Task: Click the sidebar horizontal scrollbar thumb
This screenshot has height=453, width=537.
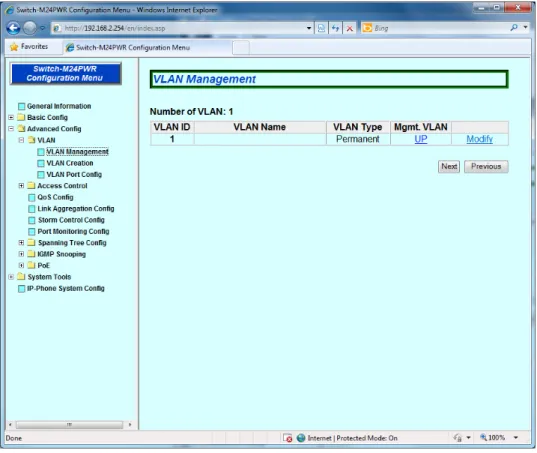Action: click(x=69, y=425)
